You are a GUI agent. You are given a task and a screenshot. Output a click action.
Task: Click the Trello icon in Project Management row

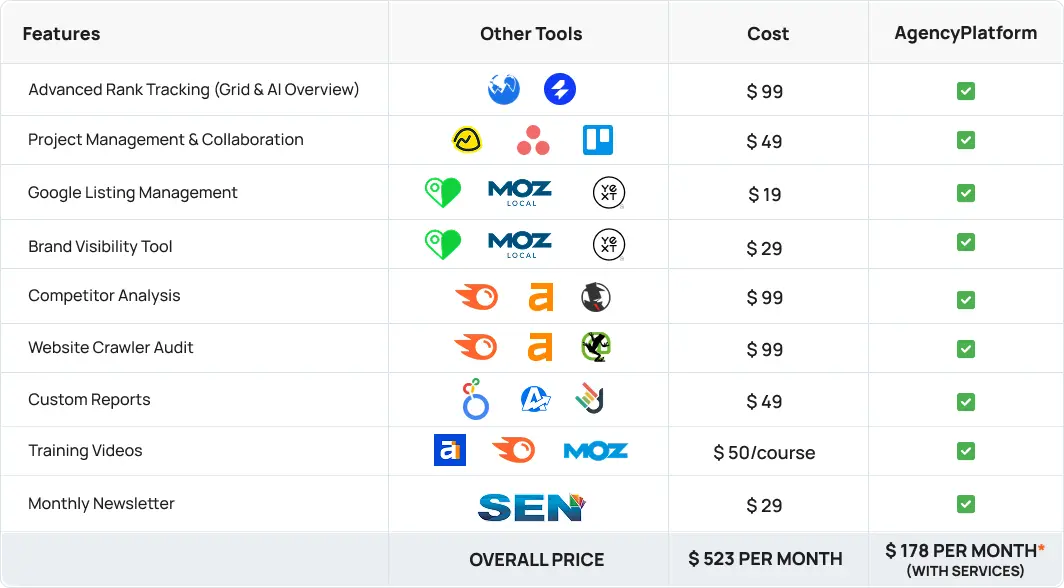tap(598, 140)
